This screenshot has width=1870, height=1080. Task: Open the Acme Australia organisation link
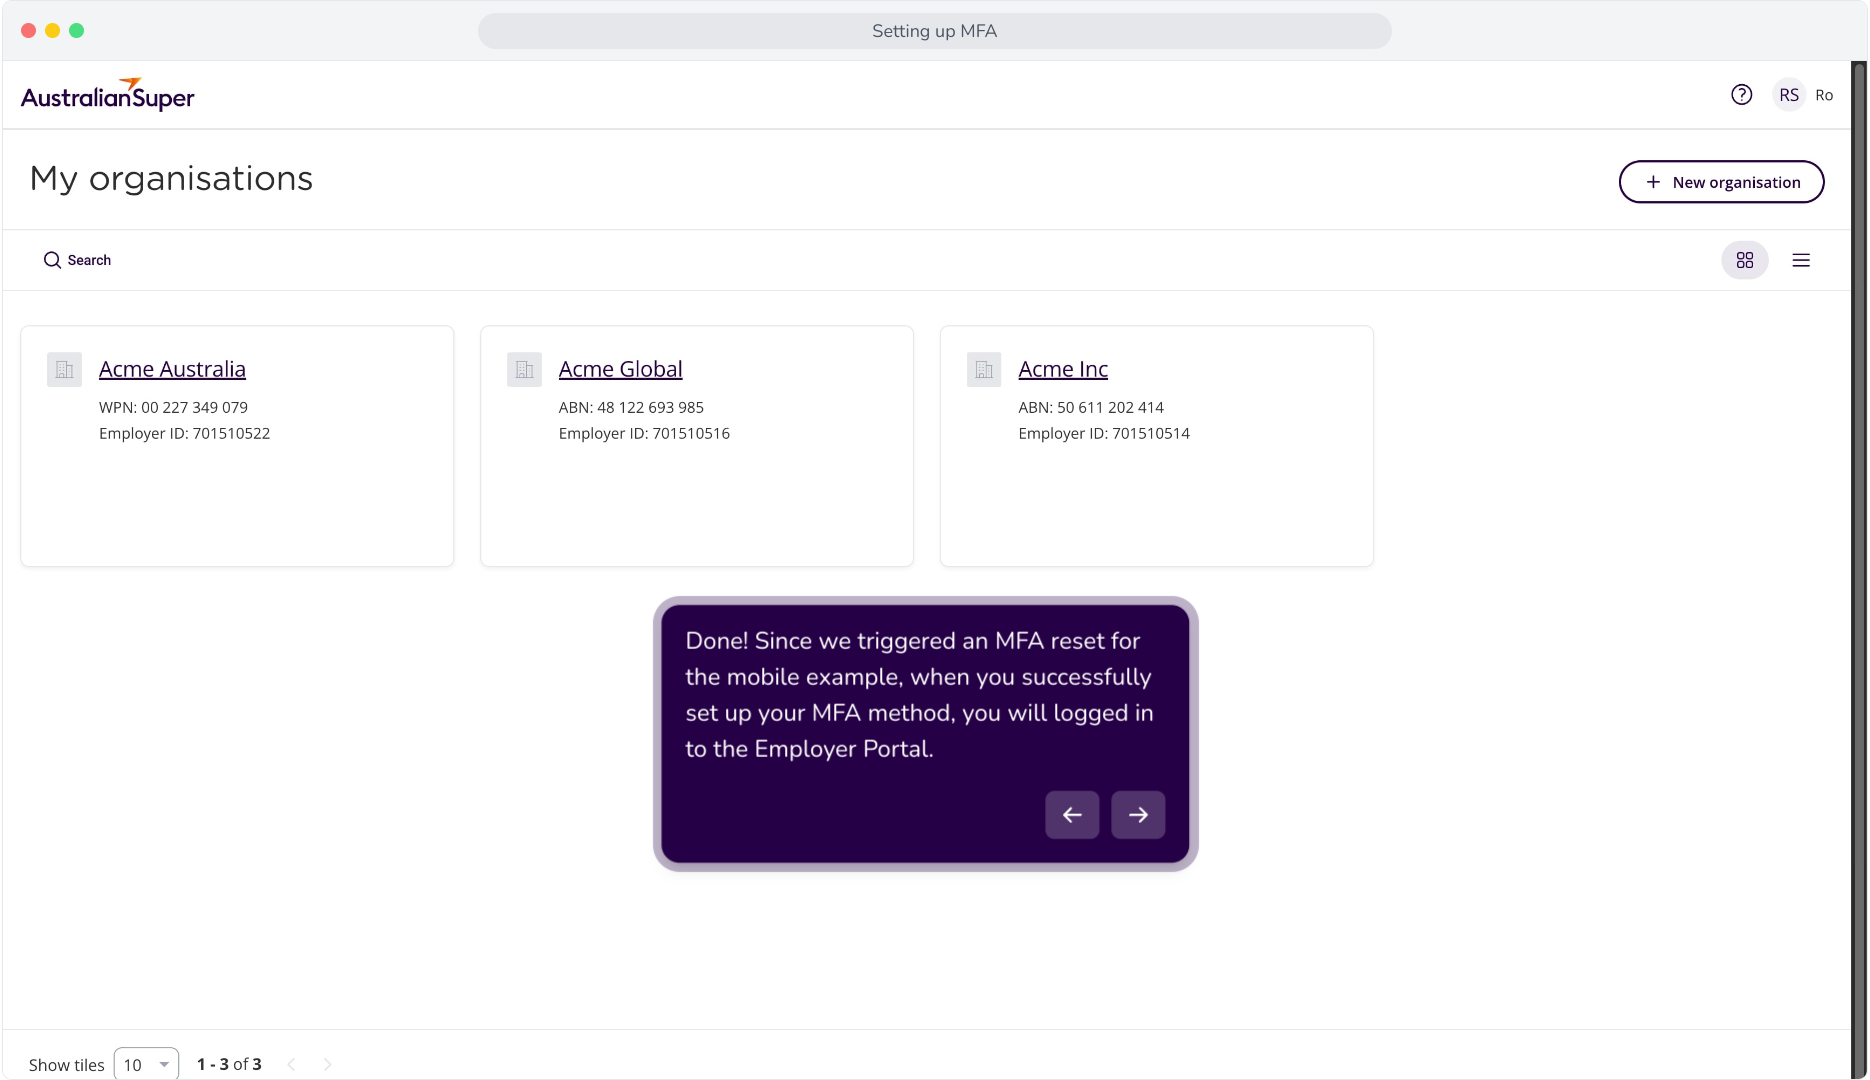172,369
